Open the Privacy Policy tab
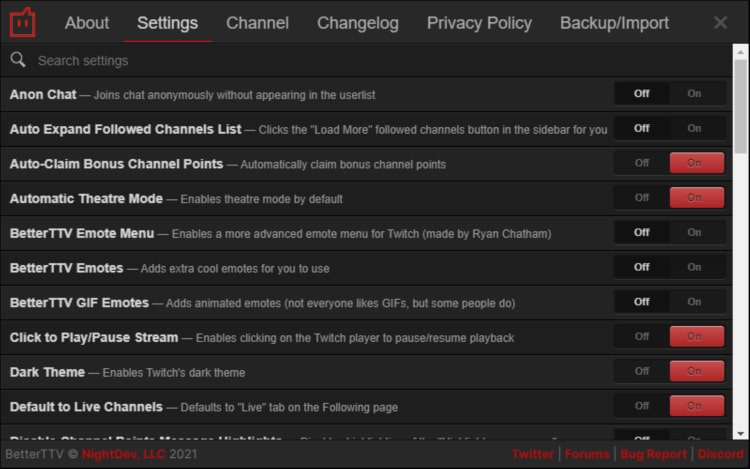The width and height of the screenshot is (750, 469). [x=479, y=23]
